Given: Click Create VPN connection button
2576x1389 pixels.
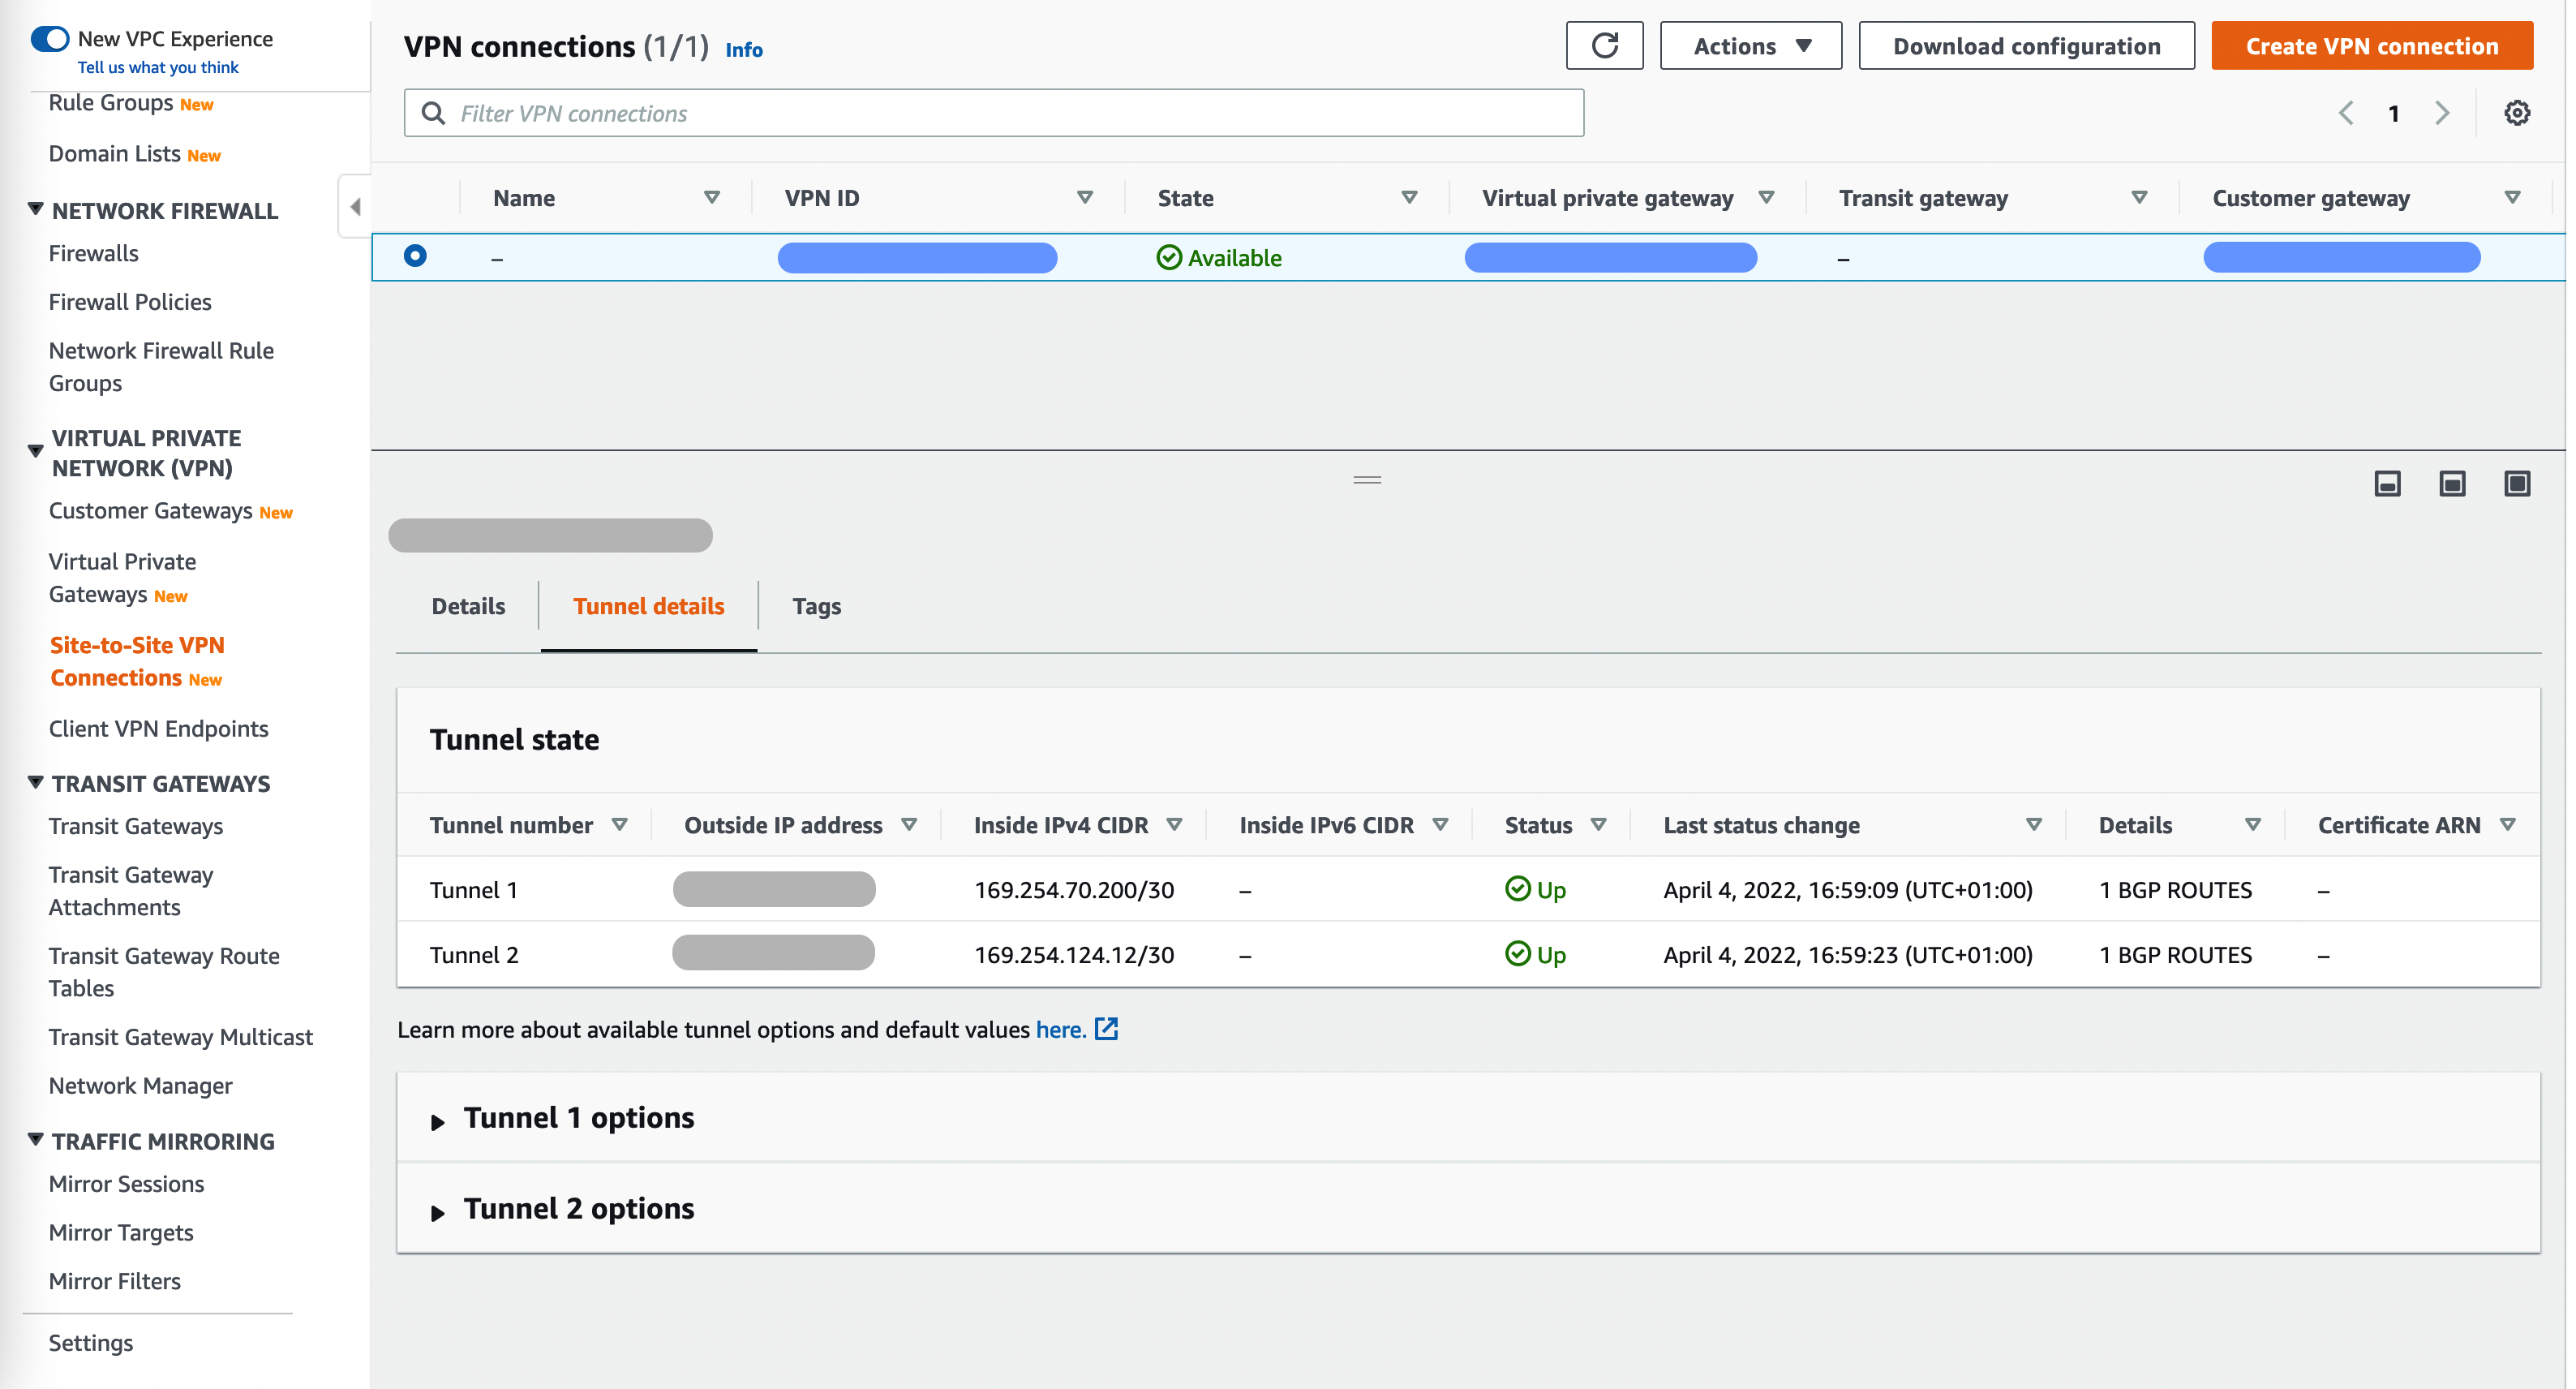Looking at the screenshot, I should (x=2371, y=46).
